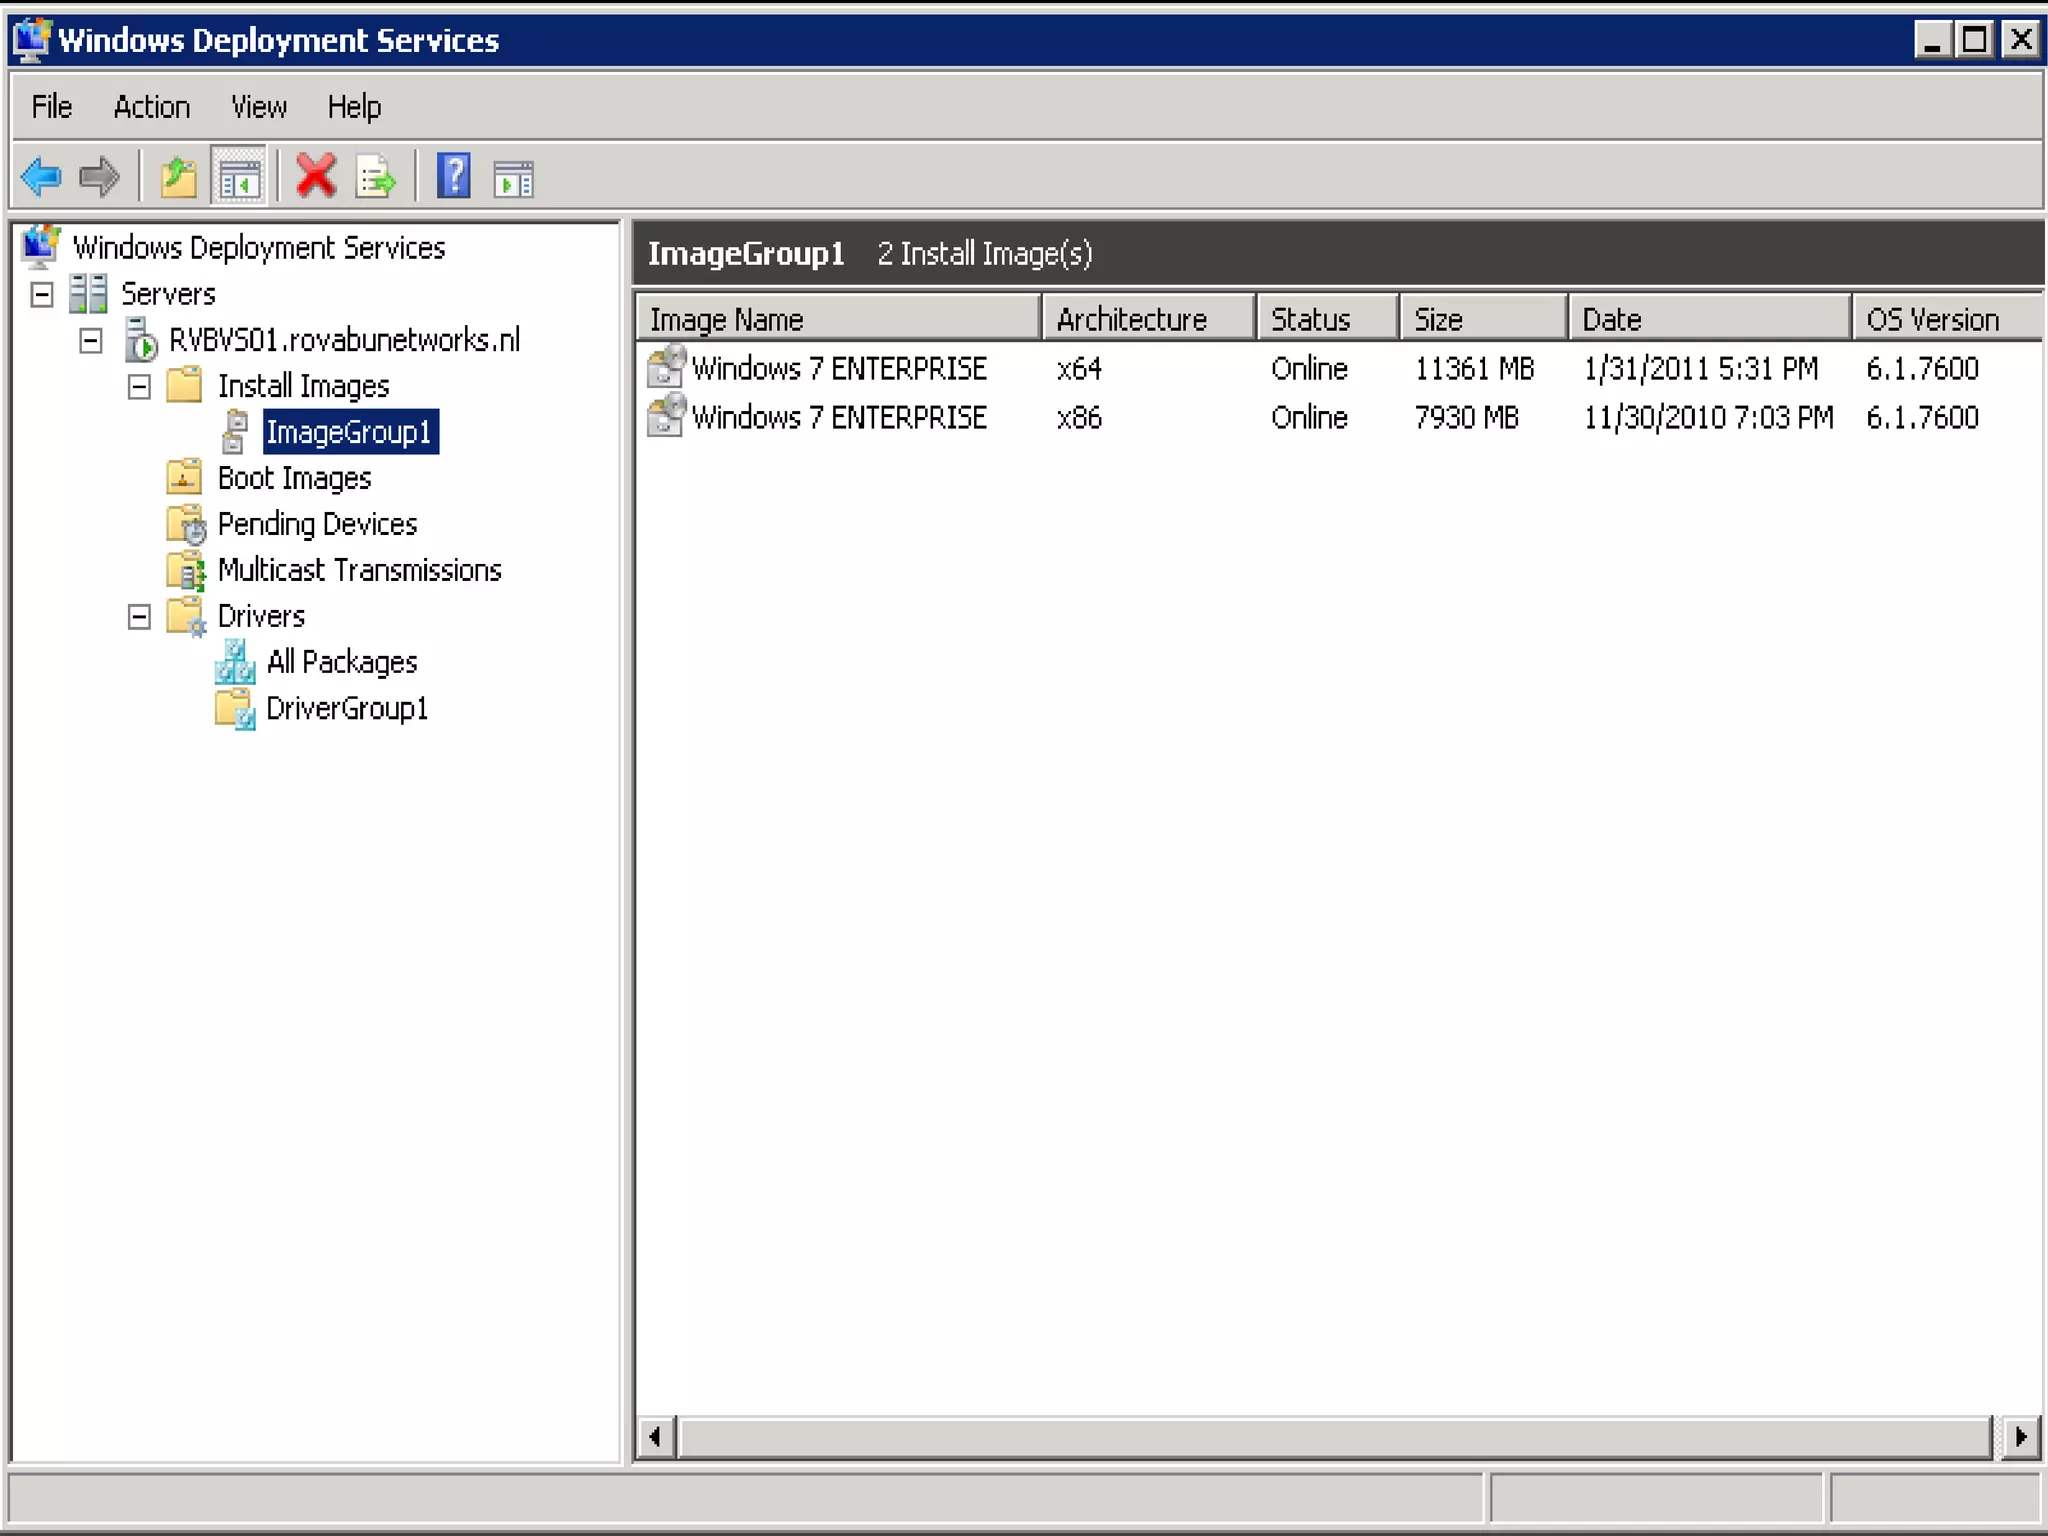Click the Forward arrow toolbar icon
The height and width of the screenshot is (1536, 2048).
coord(99,177)
